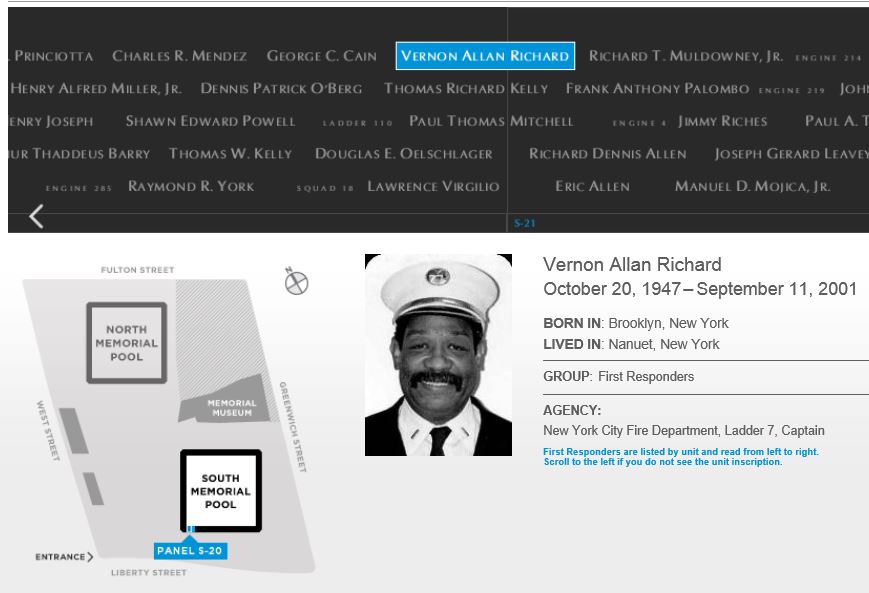Click the scroll-left arrow chevron
Viewport: 869px width, 593px height.
click(x=36, y=215)
